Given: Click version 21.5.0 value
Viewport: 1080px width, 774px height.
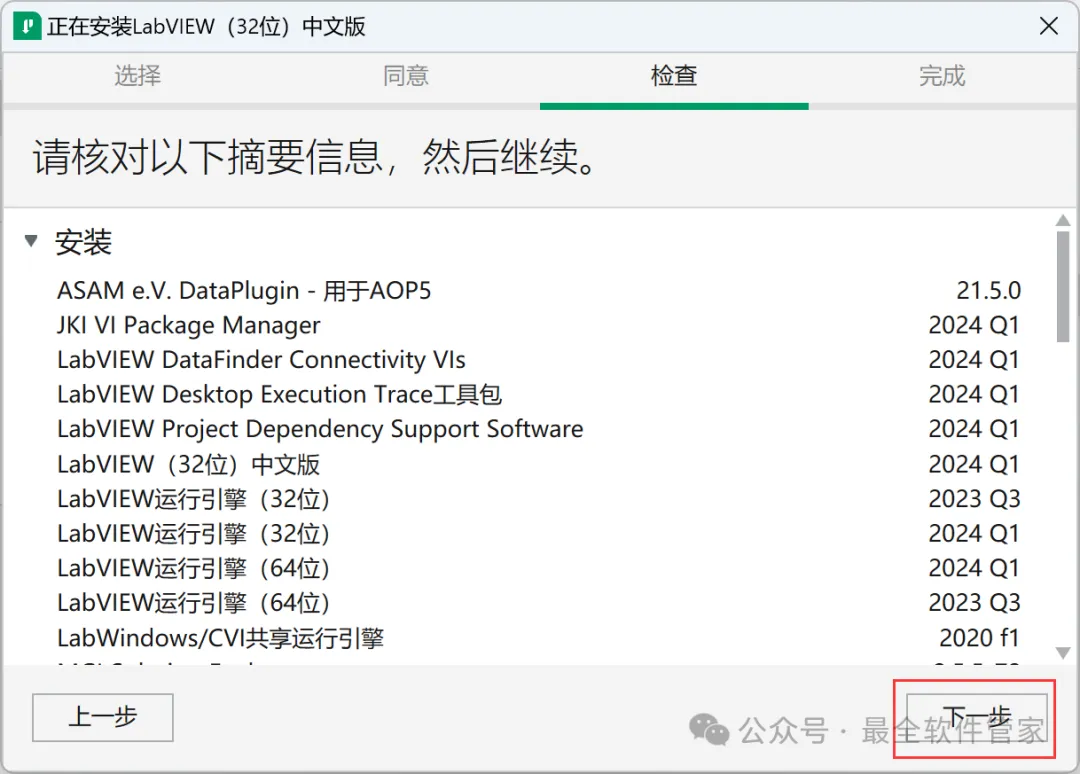Looking at the screenshot, I should [988, 291].
